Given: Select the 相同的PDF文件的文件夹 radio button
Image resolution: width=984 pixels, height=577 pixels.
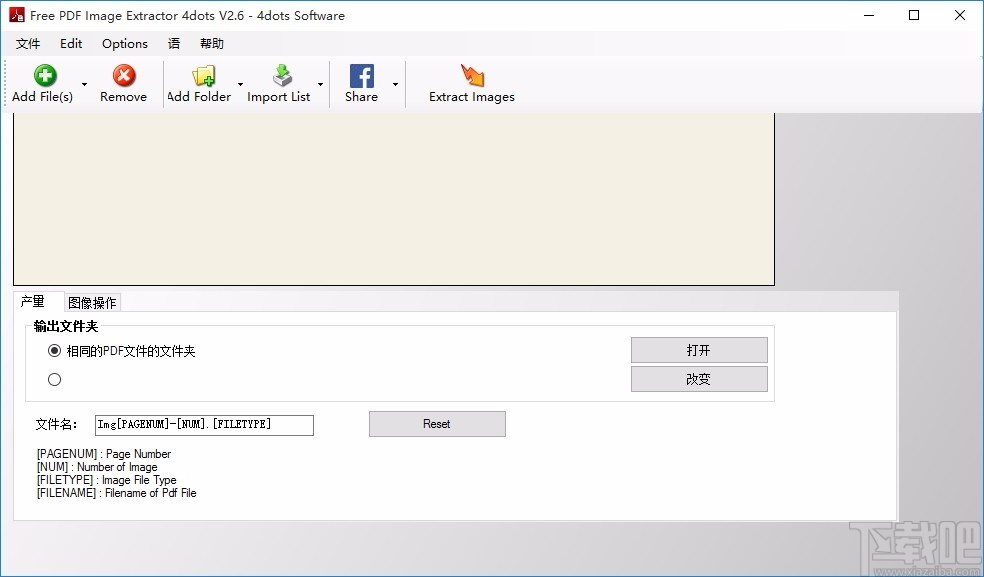Looking at the screenshot, I should coord(55,350).
